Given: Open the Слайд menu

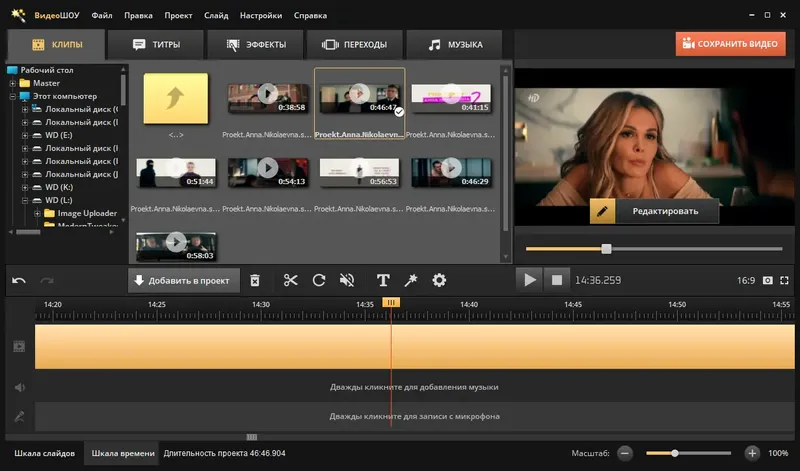Looking at the screenshot, I should click(x=216, y=15).
